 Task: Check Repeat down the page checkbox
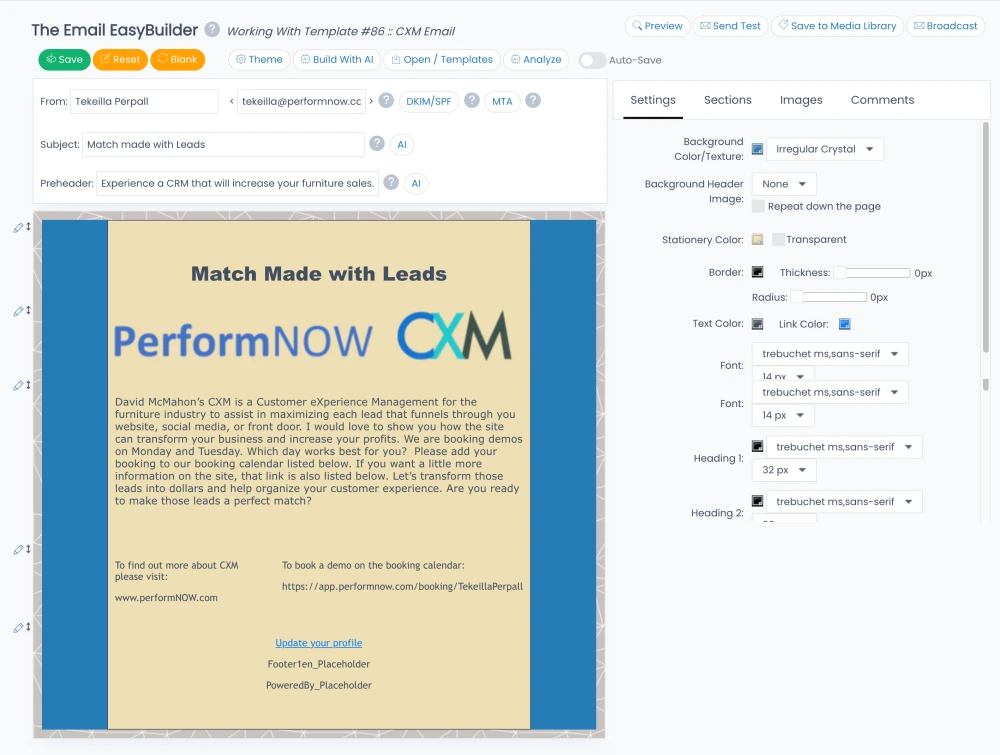758,206
